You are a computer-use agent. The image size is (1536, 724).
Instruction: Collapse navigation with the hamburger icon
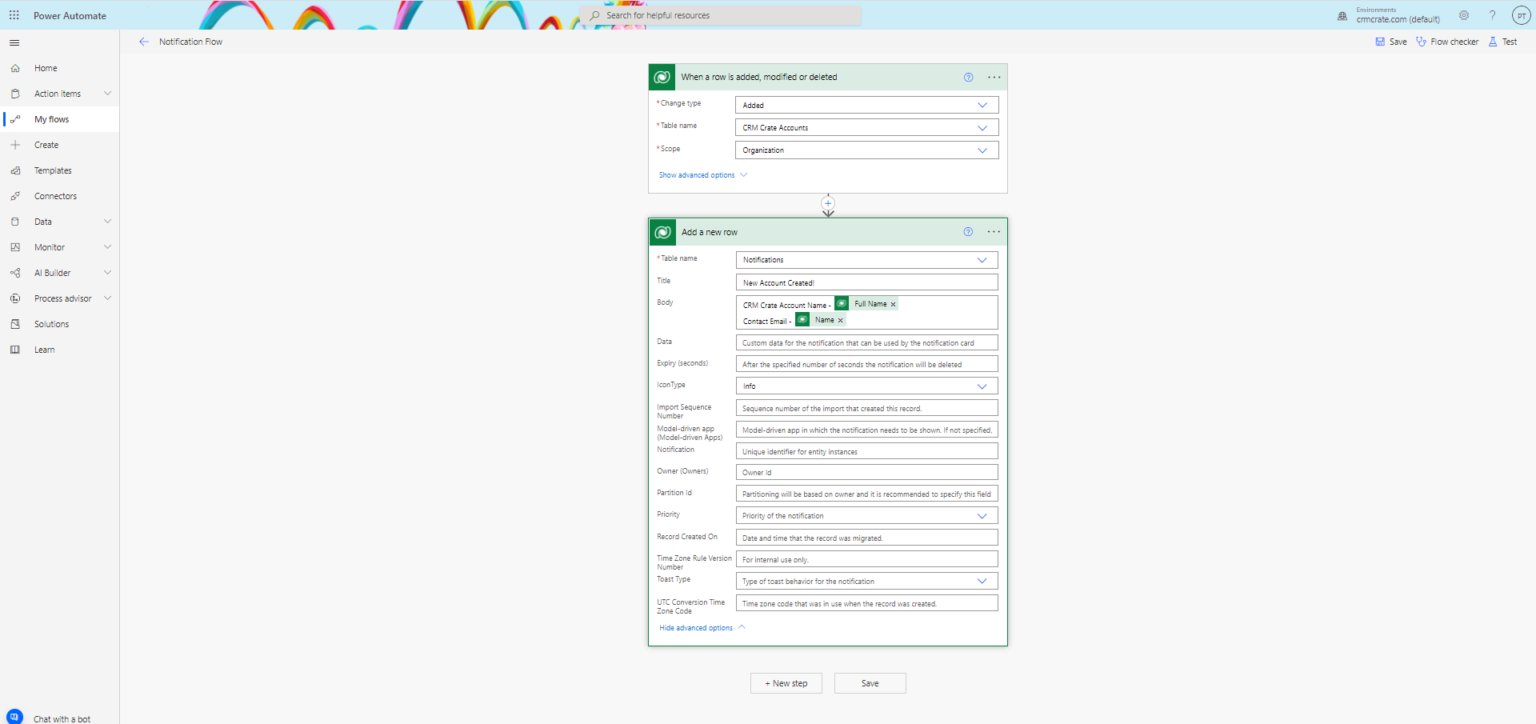(14, 42)
